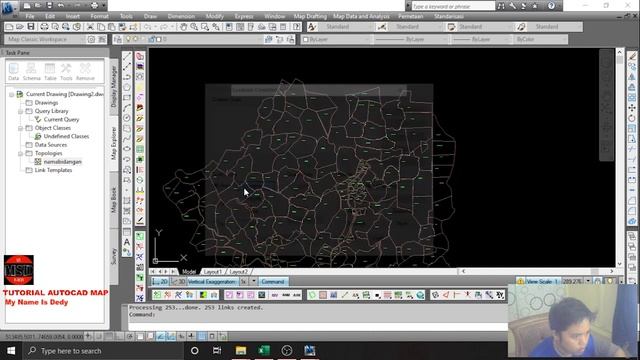This screenshot has height=360, width=640.
Task: Open the Map Book side tab
Action: (113, 200)
